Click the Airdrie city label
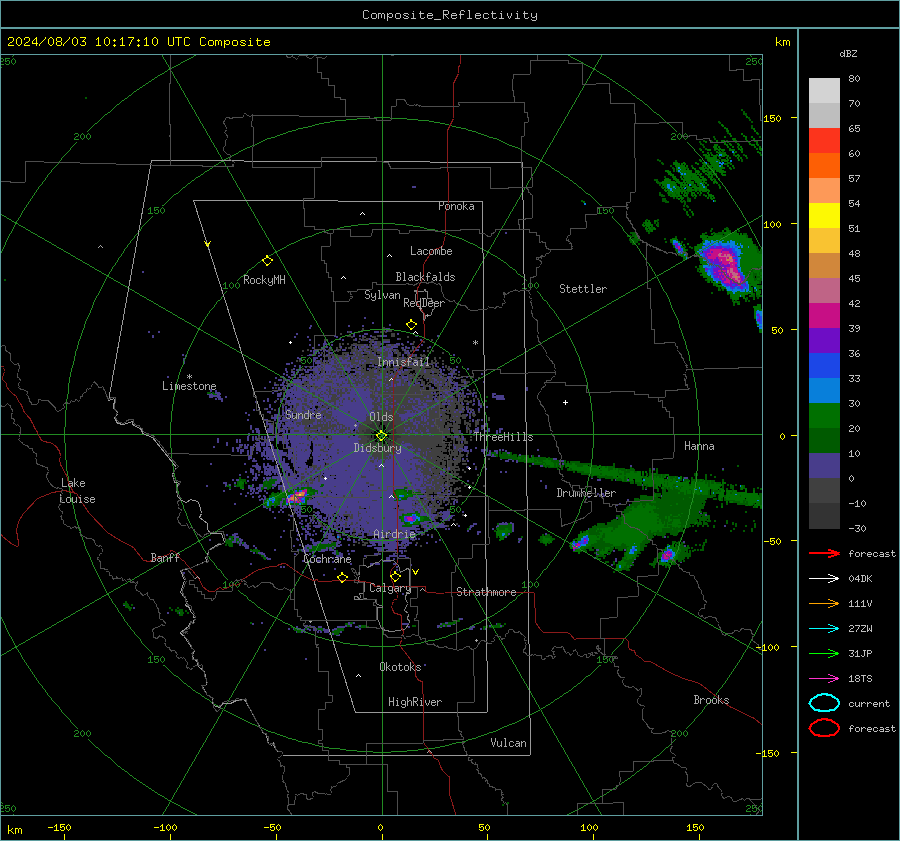 click(x=394, y=534)
